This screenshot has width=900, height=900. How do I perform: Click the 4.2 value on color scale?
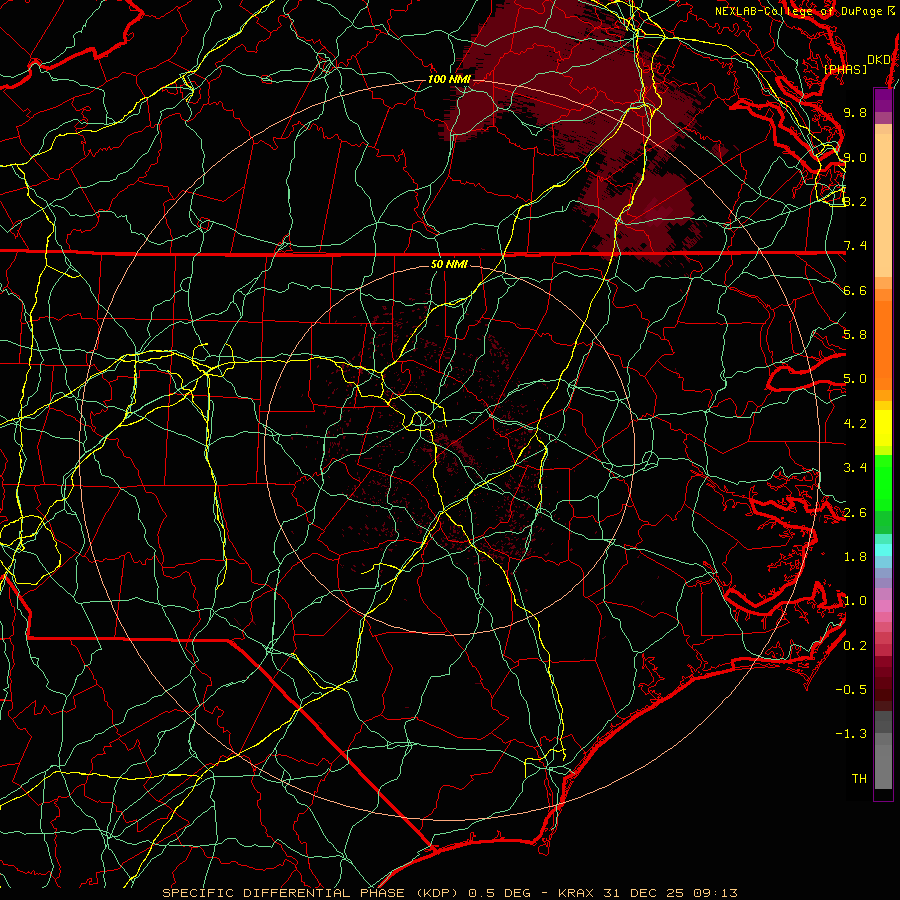tap(855, 424)
